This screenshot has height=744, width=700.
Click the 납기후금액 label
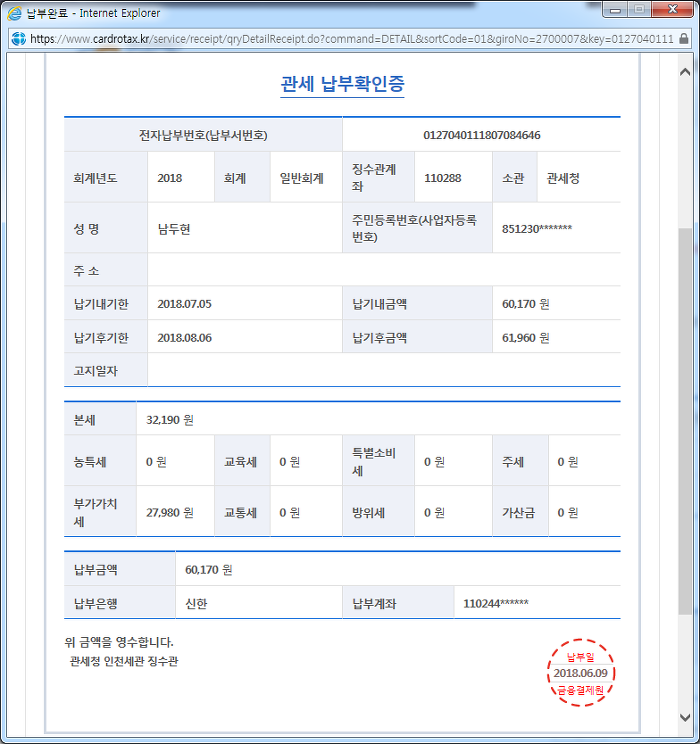click(380, 338)
